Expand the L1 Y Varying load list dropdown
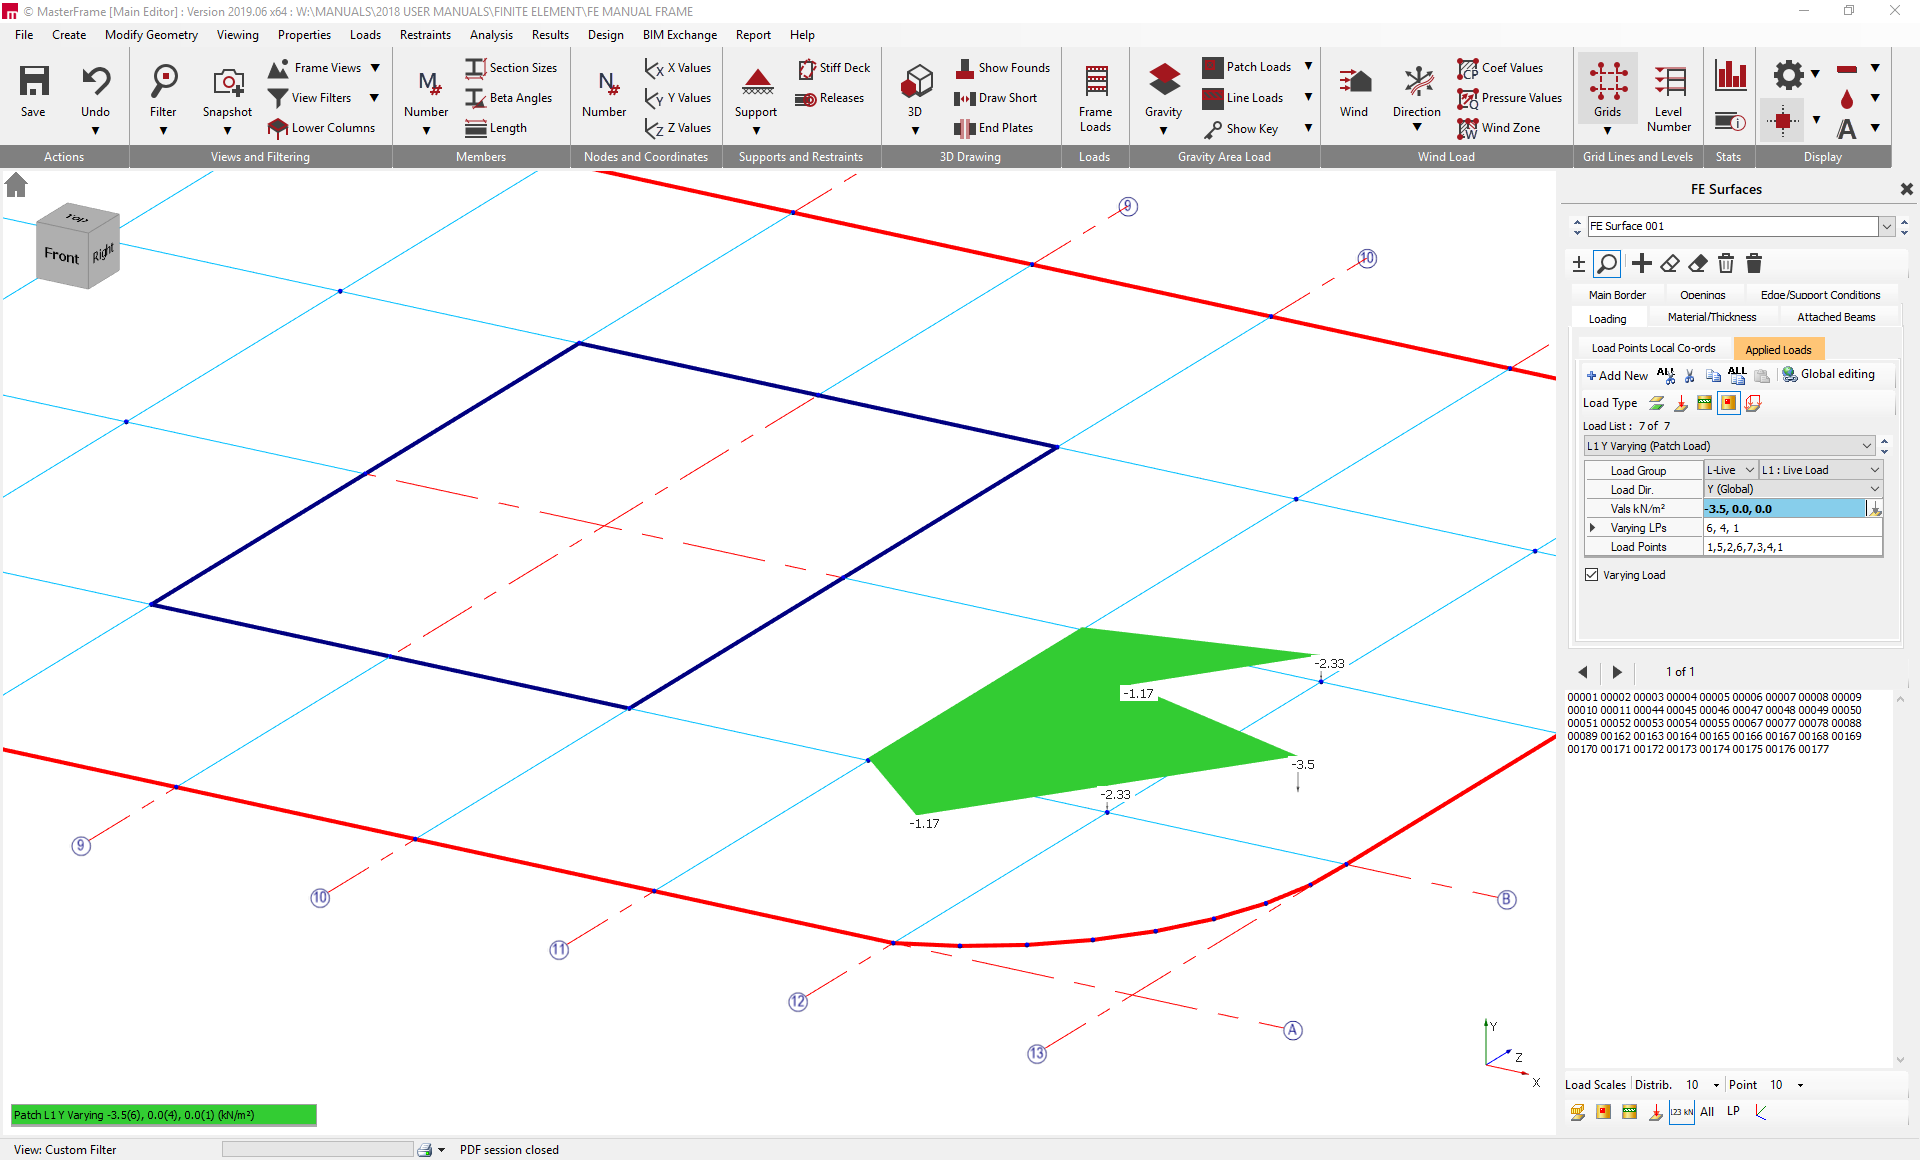Image resolution: width=1920 pixels, height=1160 pixels. point(1866,446)
